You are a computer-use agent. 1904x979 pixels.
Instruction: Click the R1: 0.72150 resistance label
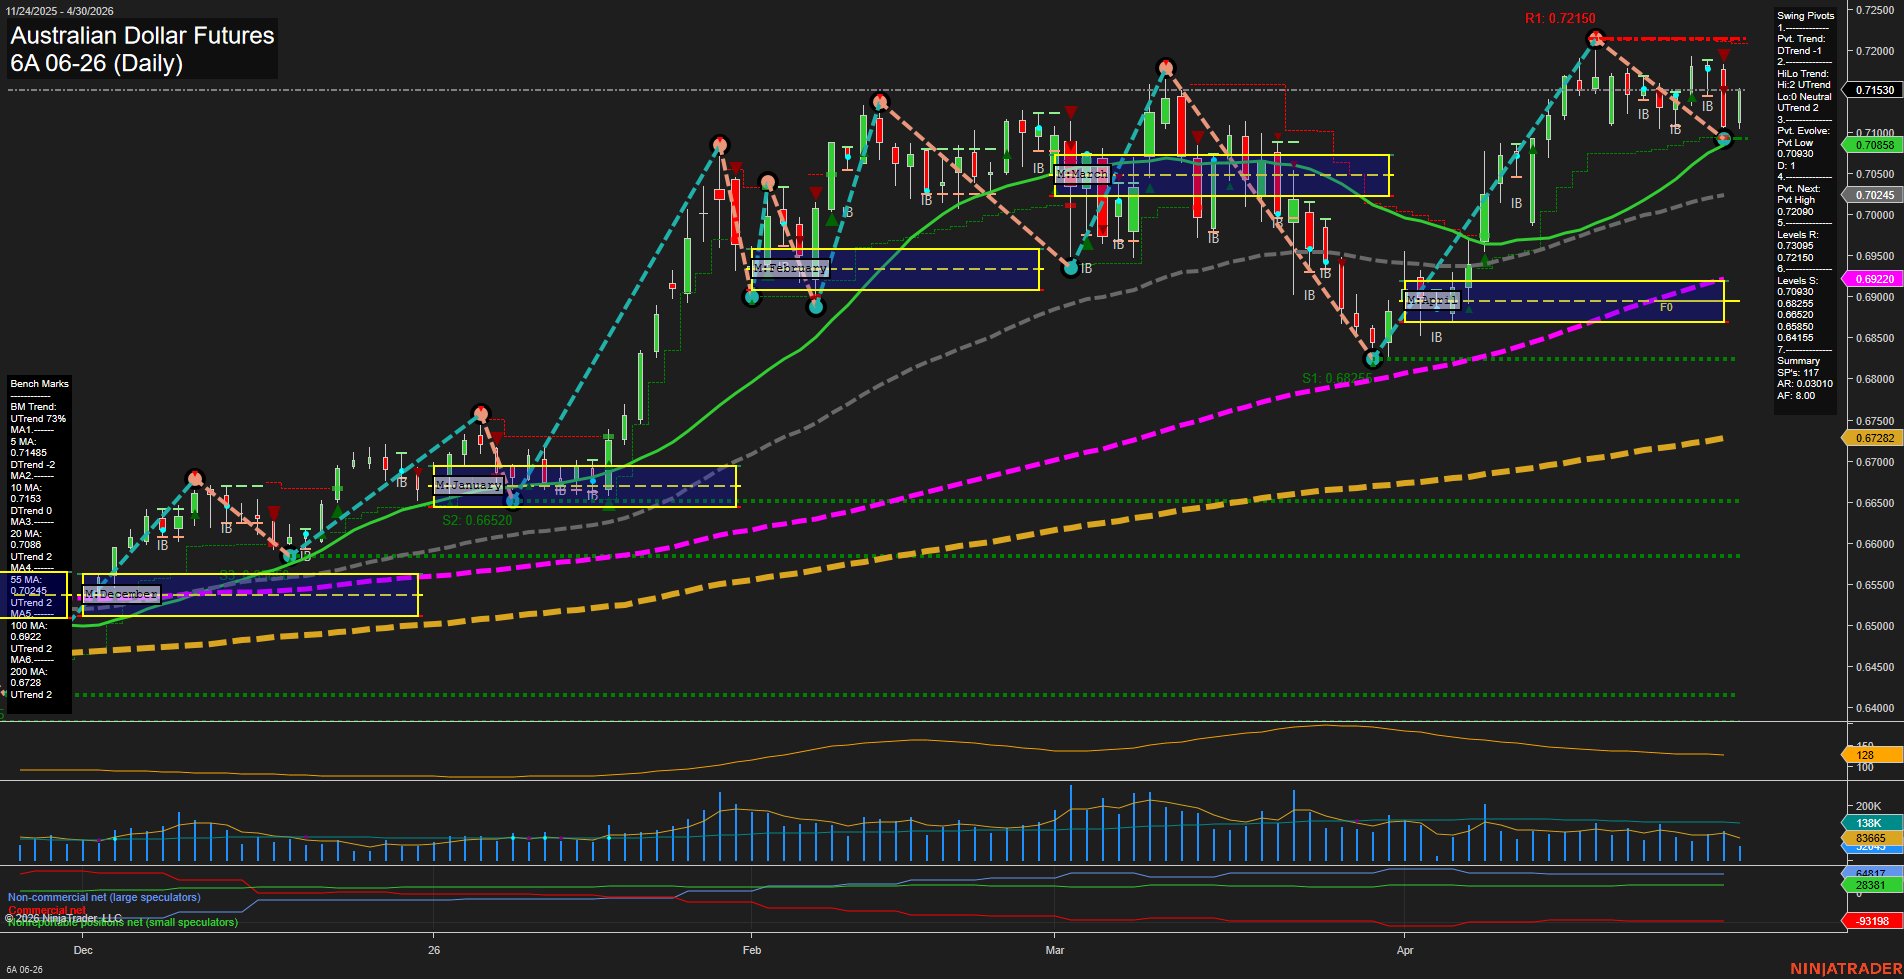pyautogui.click(x=1558, y=17)
